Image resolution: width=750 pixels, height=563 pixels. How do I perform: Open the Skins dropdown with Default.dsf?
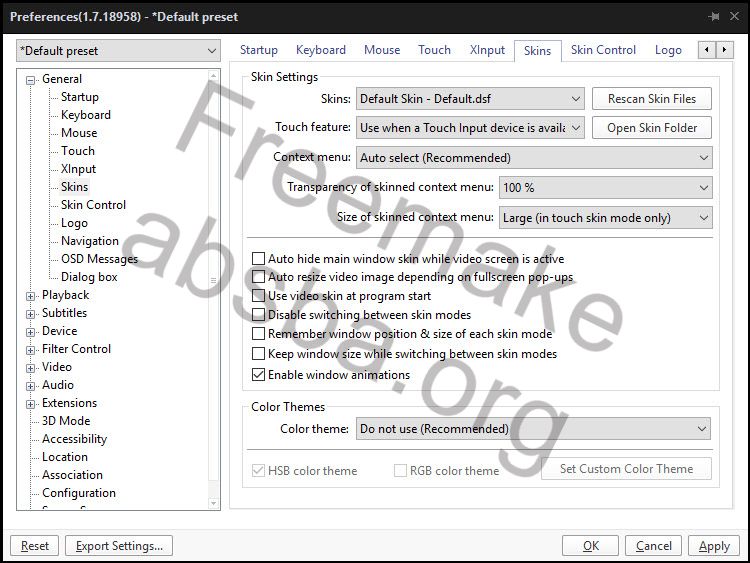pos(470,99)
